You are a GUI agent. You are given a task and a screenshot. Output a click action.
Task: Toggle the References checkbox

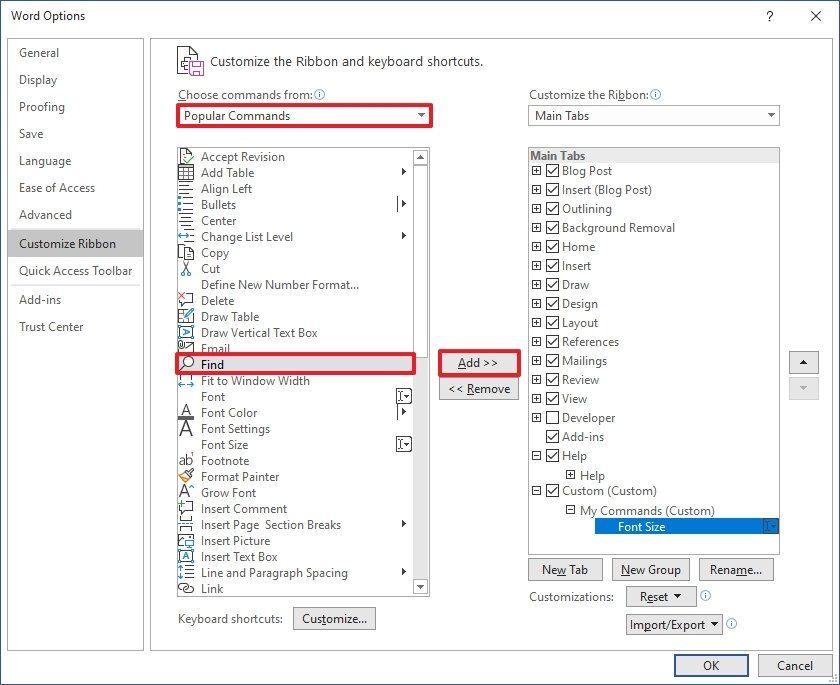tap(552, 342)
